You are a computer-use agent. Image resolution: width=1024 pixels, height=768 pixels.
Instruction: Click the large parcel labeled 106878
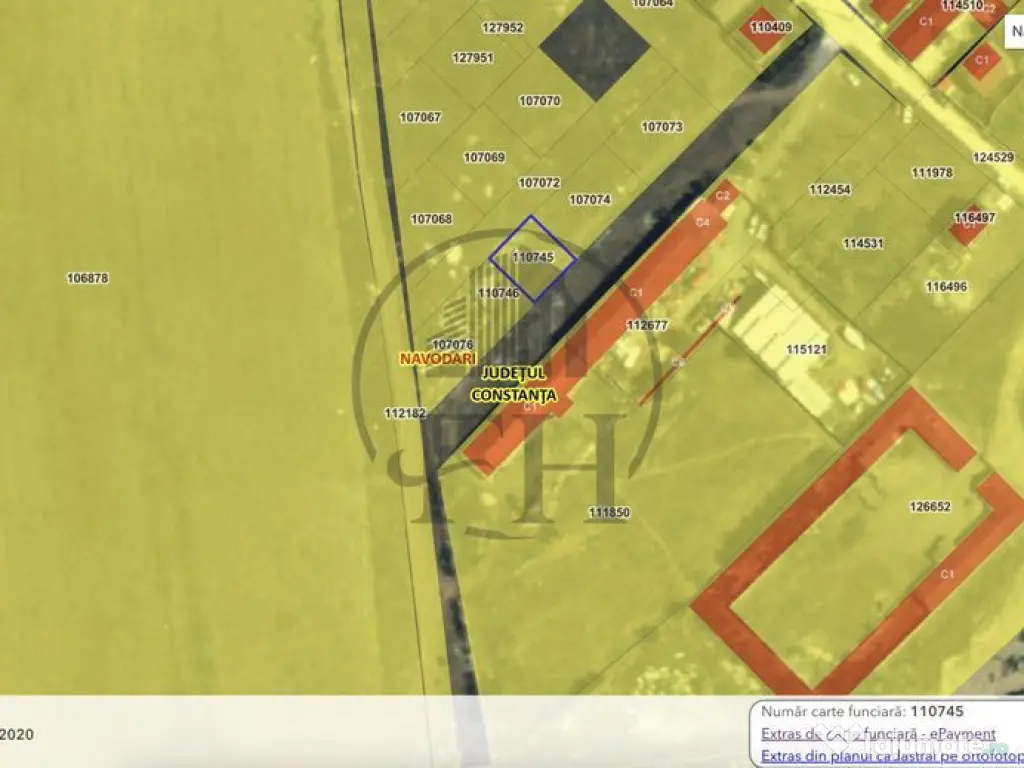coord(87,278)
